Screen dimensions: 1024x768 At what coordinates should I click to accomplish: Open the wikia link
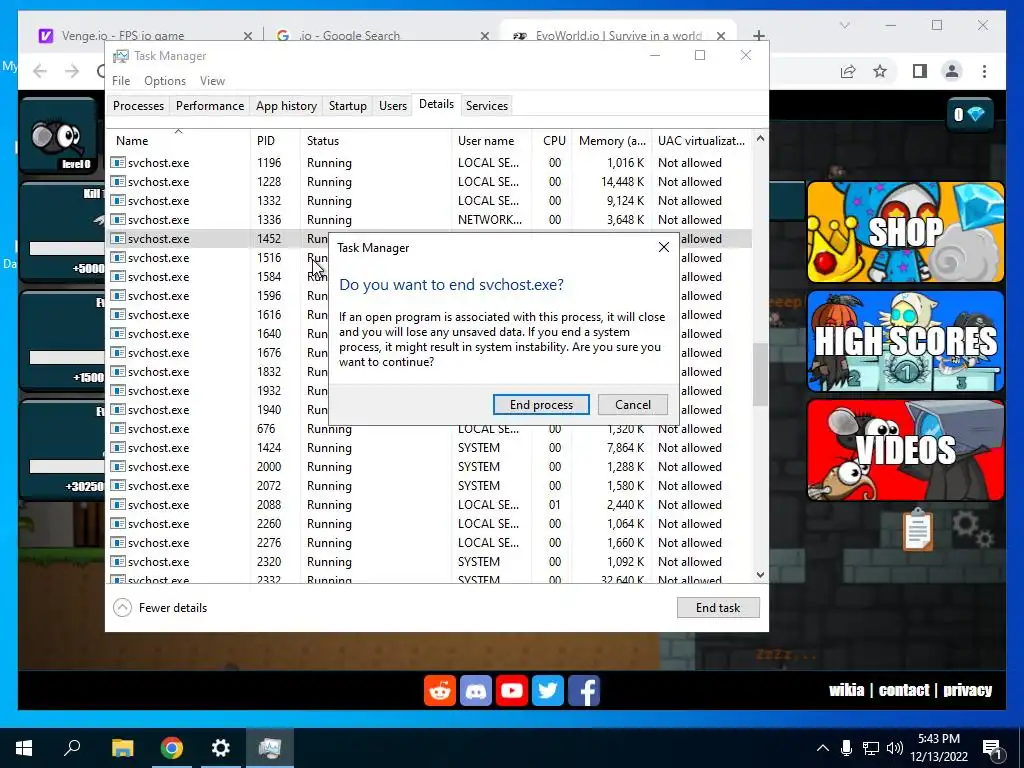pyautogui.click(x=846, y=690)
